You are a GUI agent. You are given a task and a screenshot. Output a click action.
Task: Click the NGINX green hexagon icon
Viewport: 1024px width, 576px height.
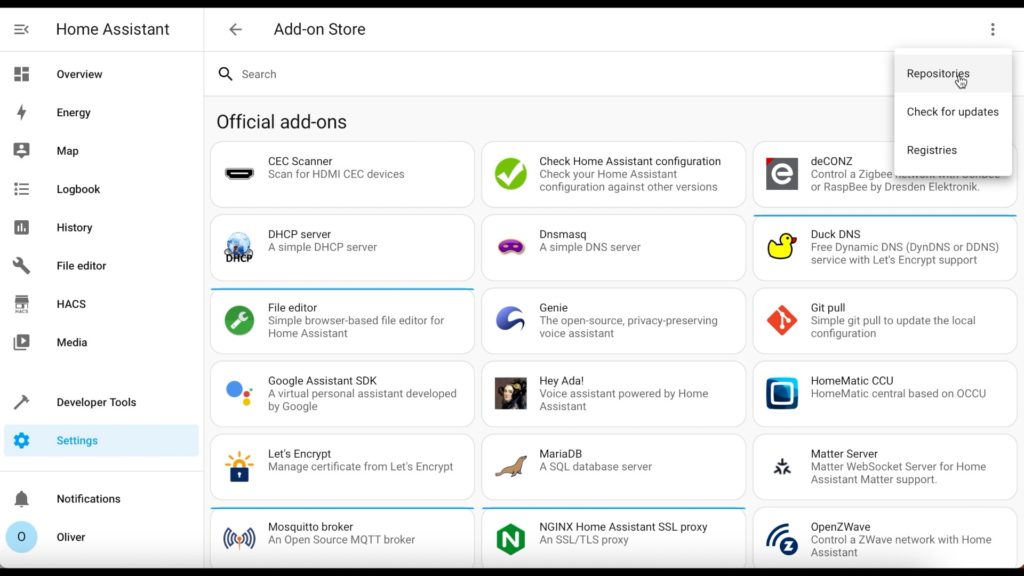point(511,539)
